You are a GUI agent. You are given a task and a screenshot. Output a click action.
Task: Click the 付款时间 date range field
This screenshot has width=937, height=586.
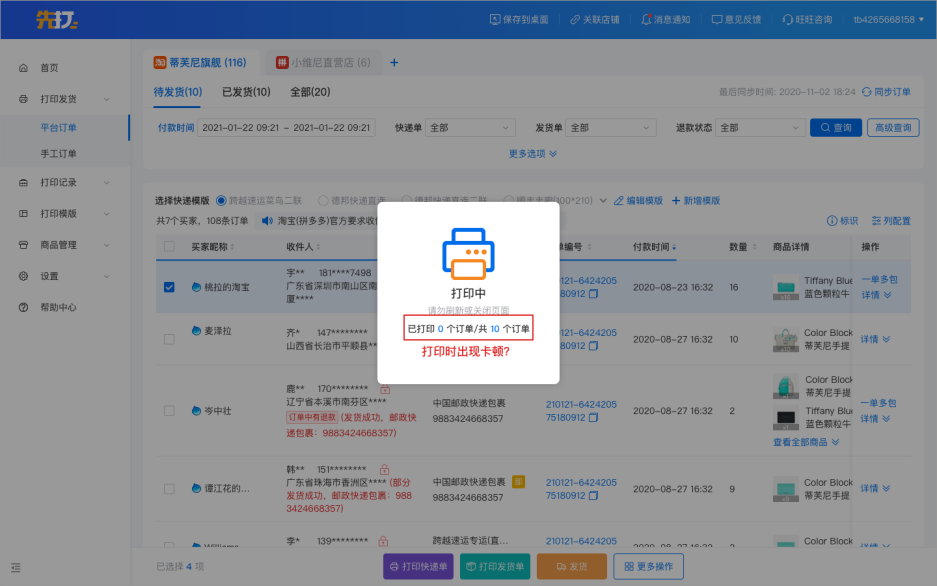[286, 128]
